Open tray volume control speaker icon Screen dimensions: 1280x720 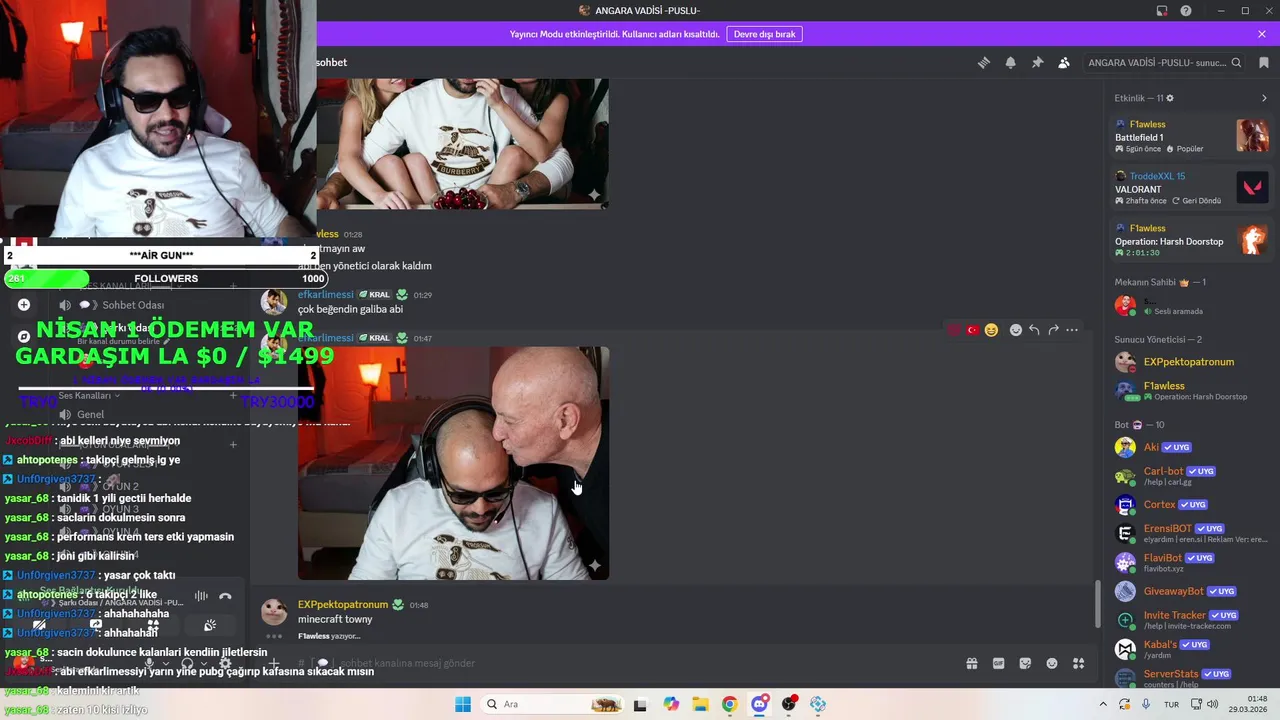pos(1212,704)
